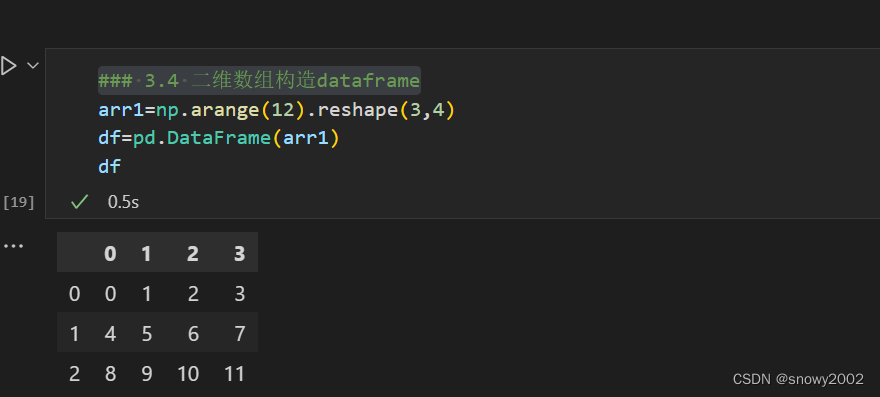Click on the pd.DataFrame(arr1) code line
This screenshot has width=880, height=397.
(x=219, y=138)
